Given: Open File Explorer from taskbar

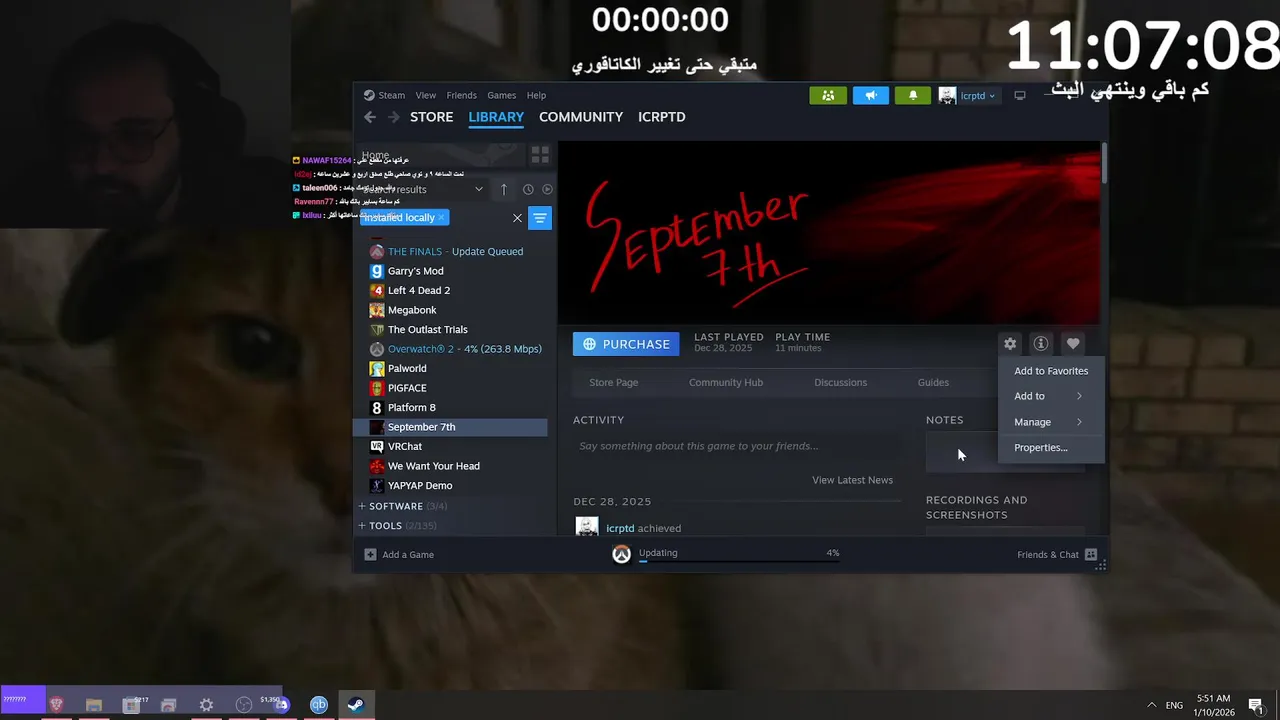Looking at the screenshot, I should pos(94,705).
